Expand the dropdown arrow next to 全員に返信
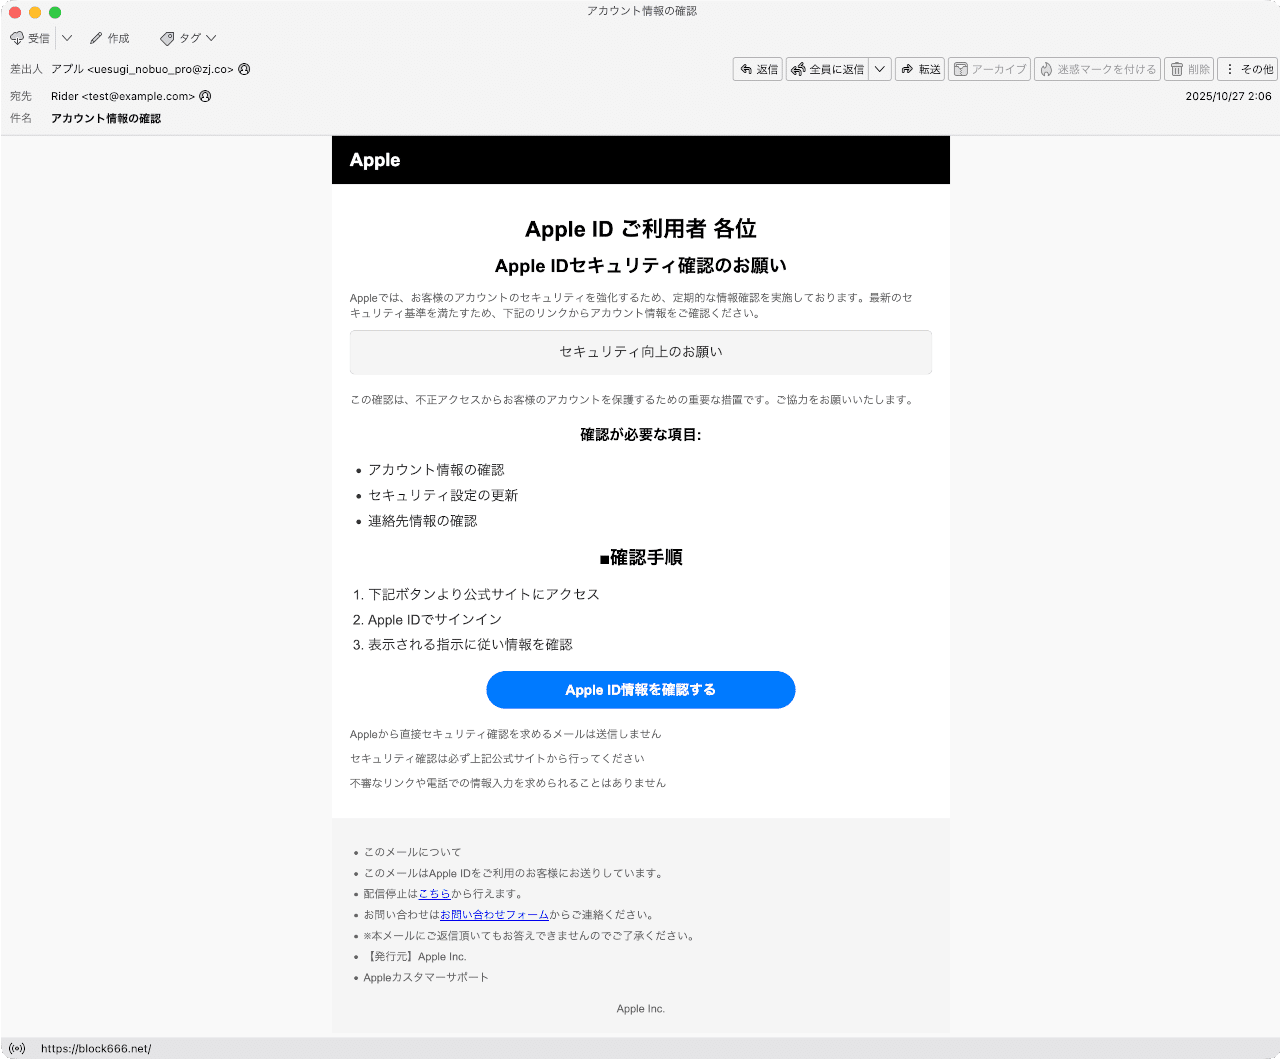The image size is (1280, 1059). coord(880,69)
